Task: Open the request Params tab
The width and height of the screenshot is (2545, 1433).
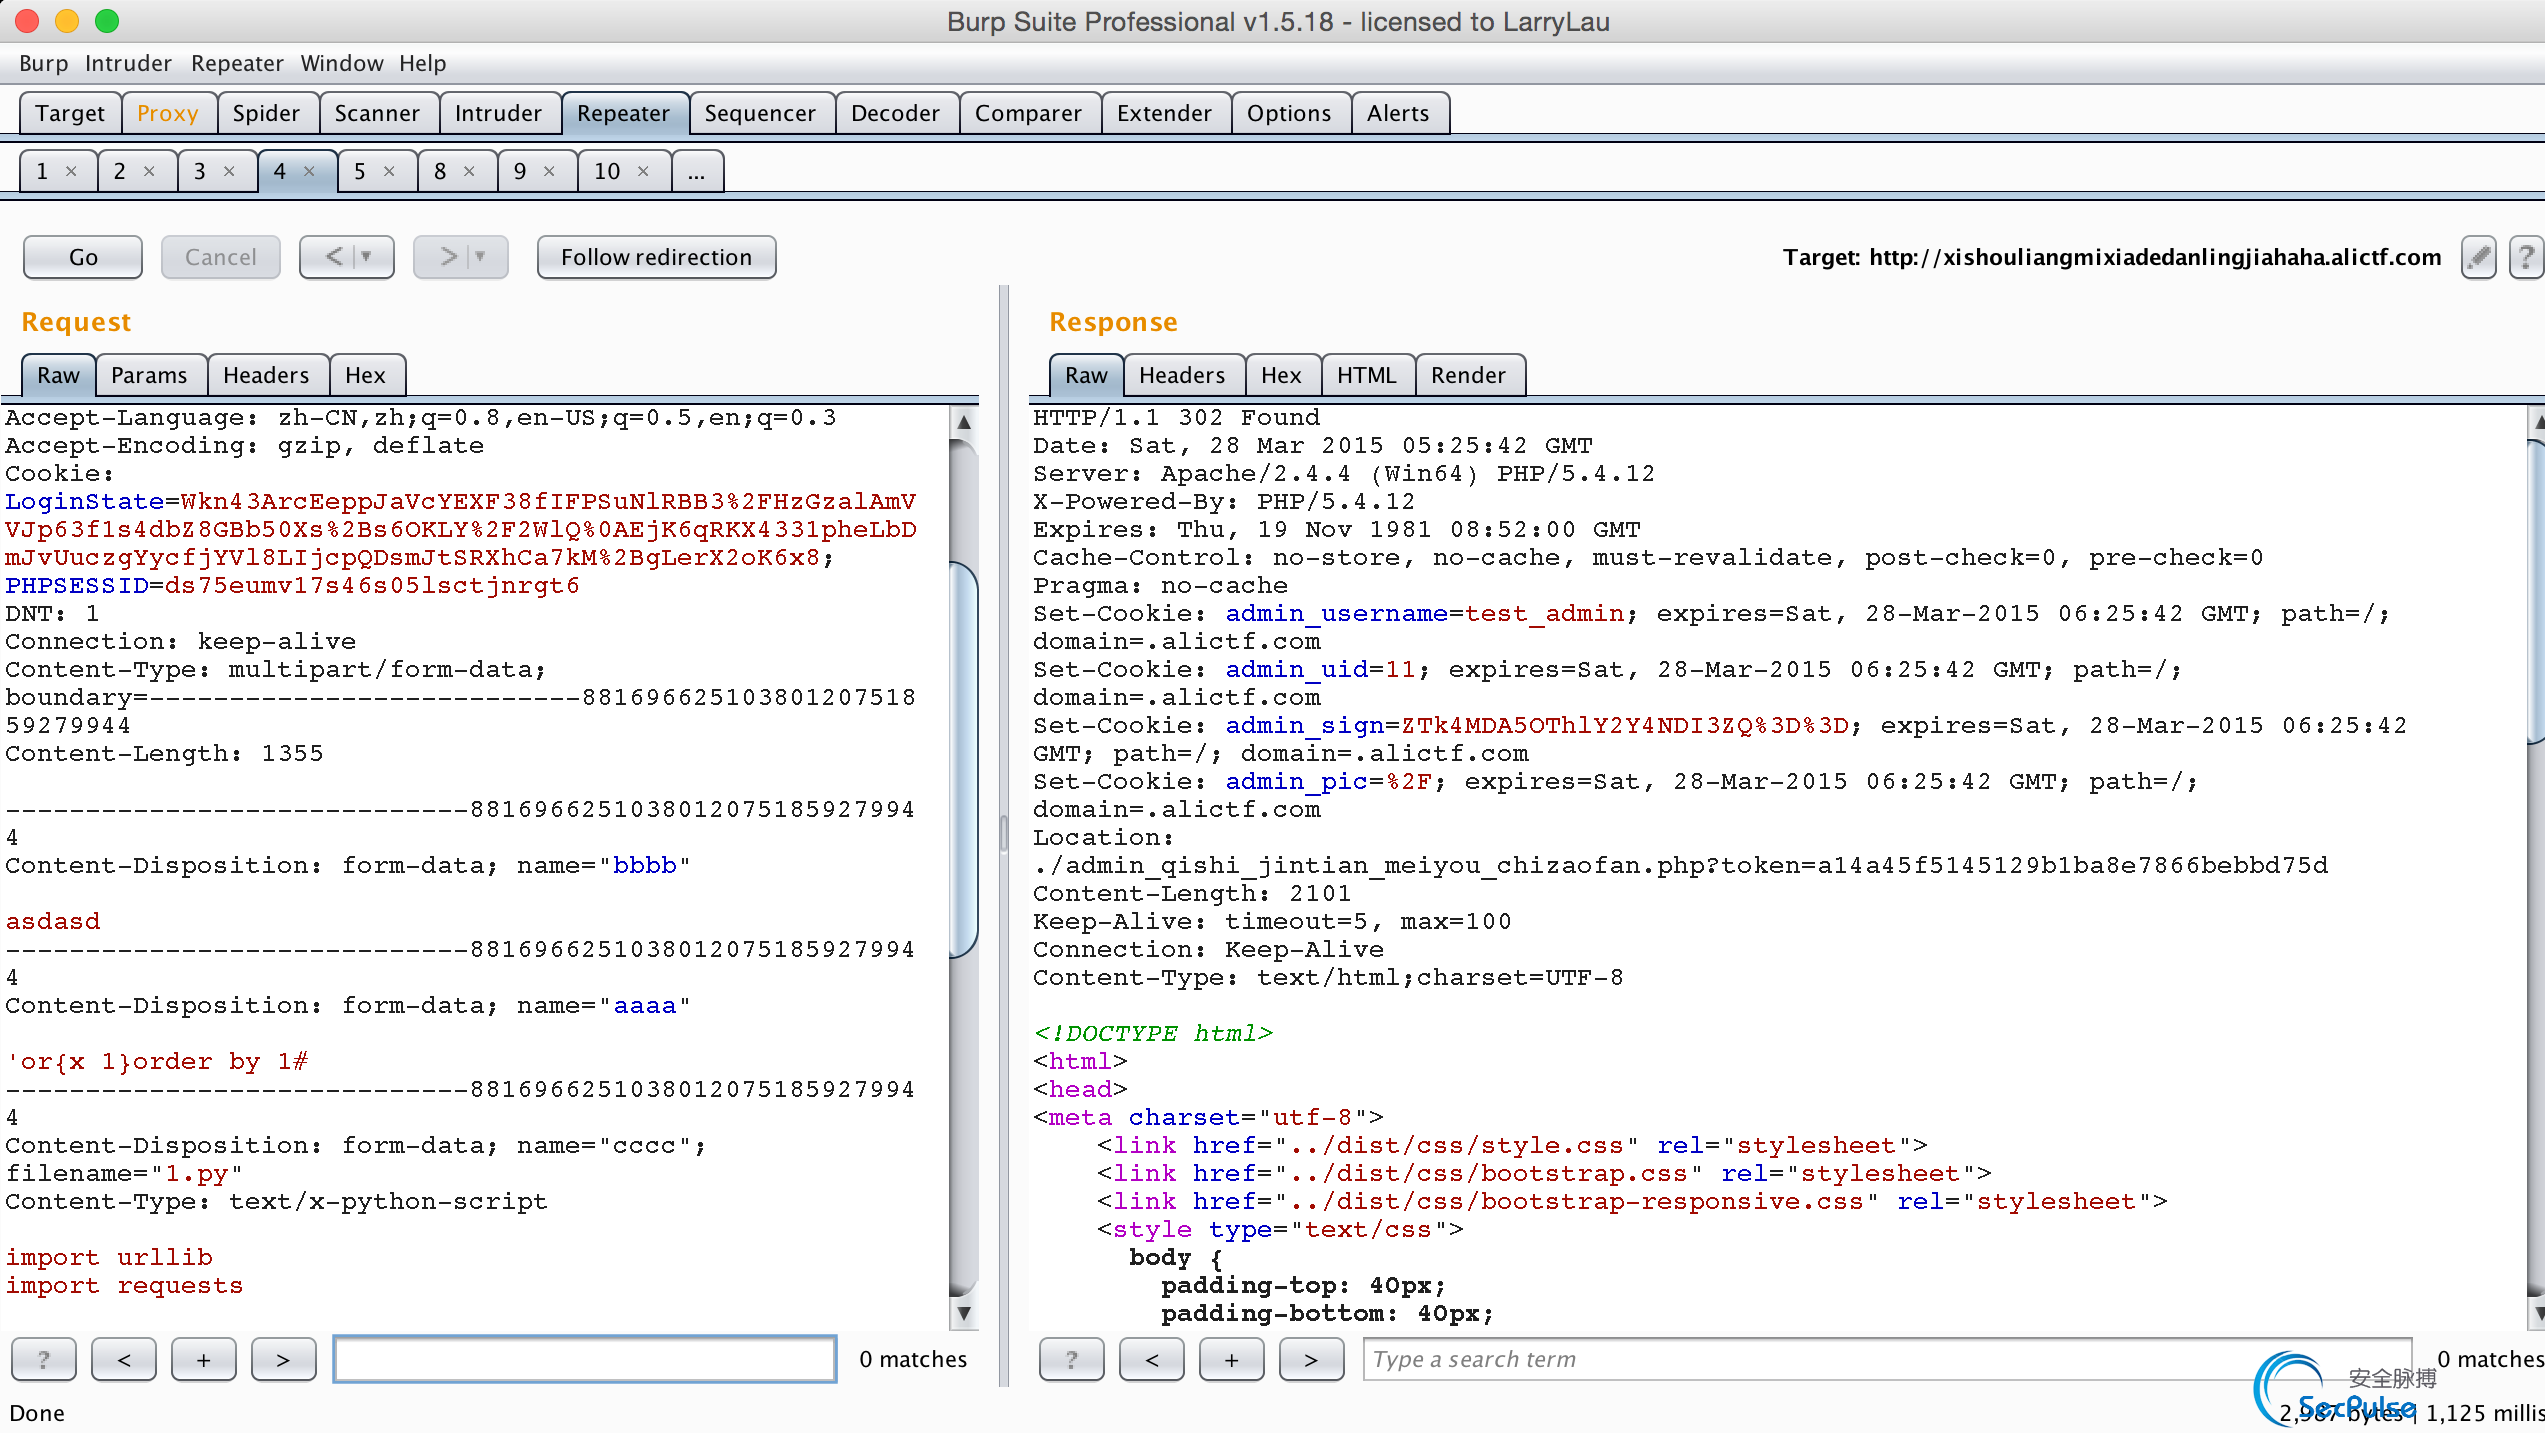Action: pyautogui.click(x=149, y=375)
